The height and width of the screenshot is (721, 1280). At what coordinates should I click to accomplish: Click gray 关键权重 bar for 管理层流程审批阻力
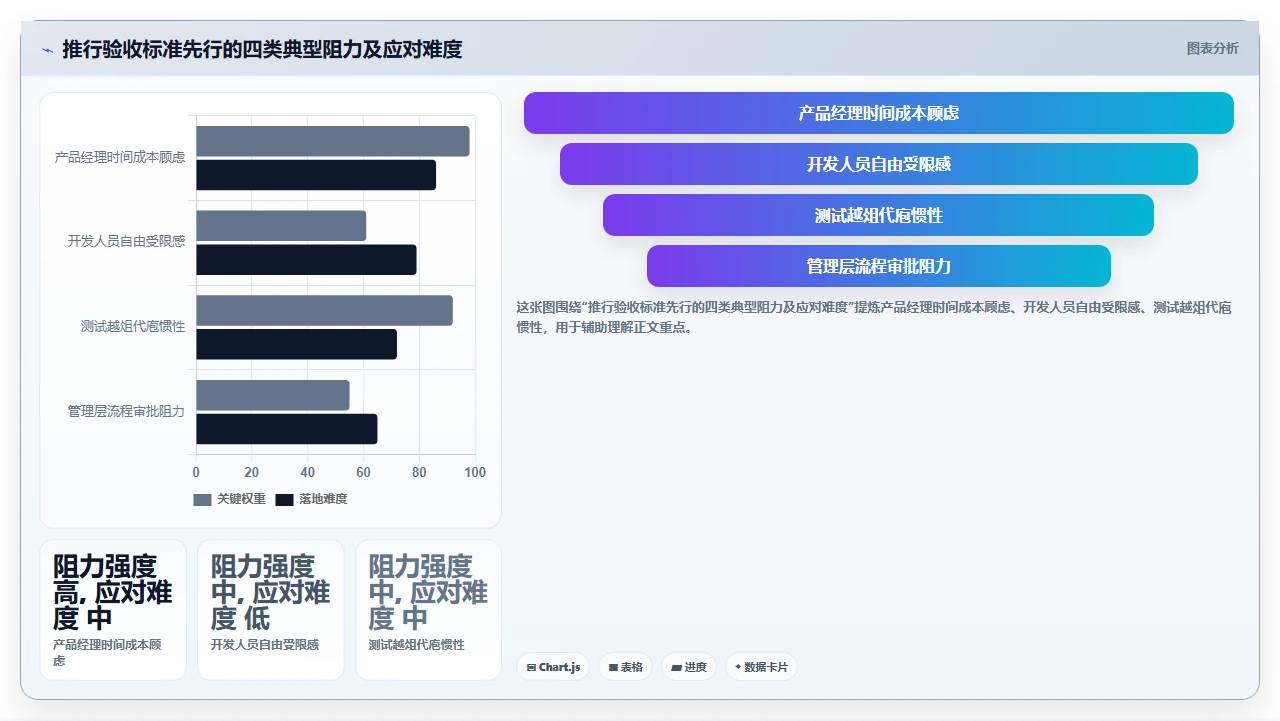(273, 395)
